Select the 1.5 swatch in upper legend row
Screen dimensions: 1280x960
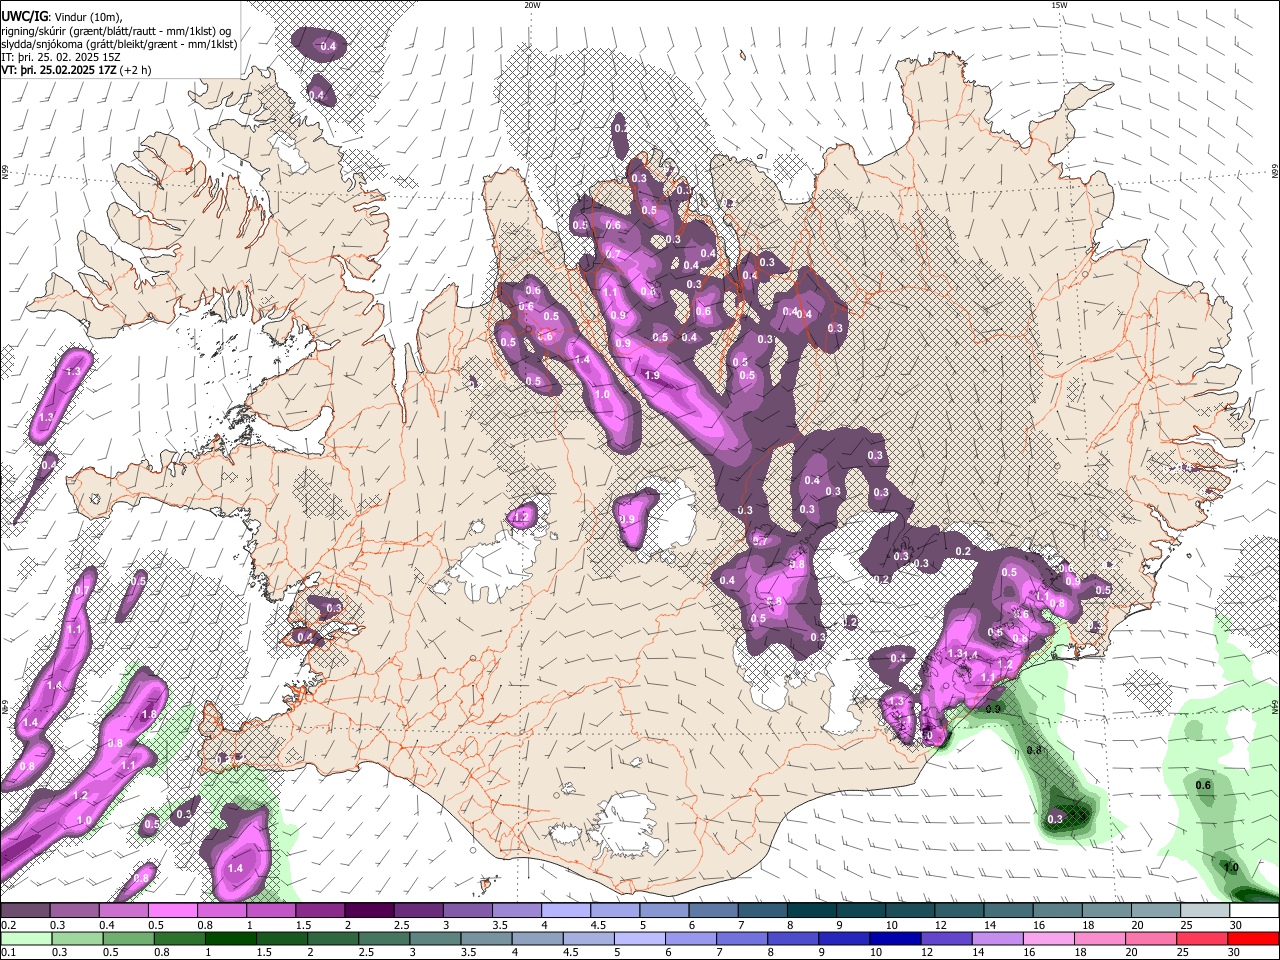319,911
